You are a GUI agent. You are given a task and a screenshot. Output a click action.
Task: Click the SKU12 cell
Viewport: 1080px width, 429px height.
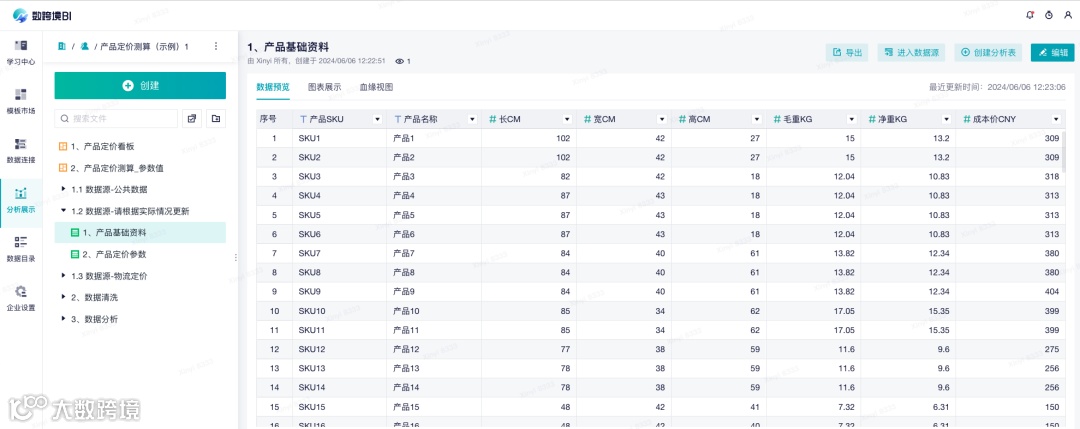click(x=339, y=350)
